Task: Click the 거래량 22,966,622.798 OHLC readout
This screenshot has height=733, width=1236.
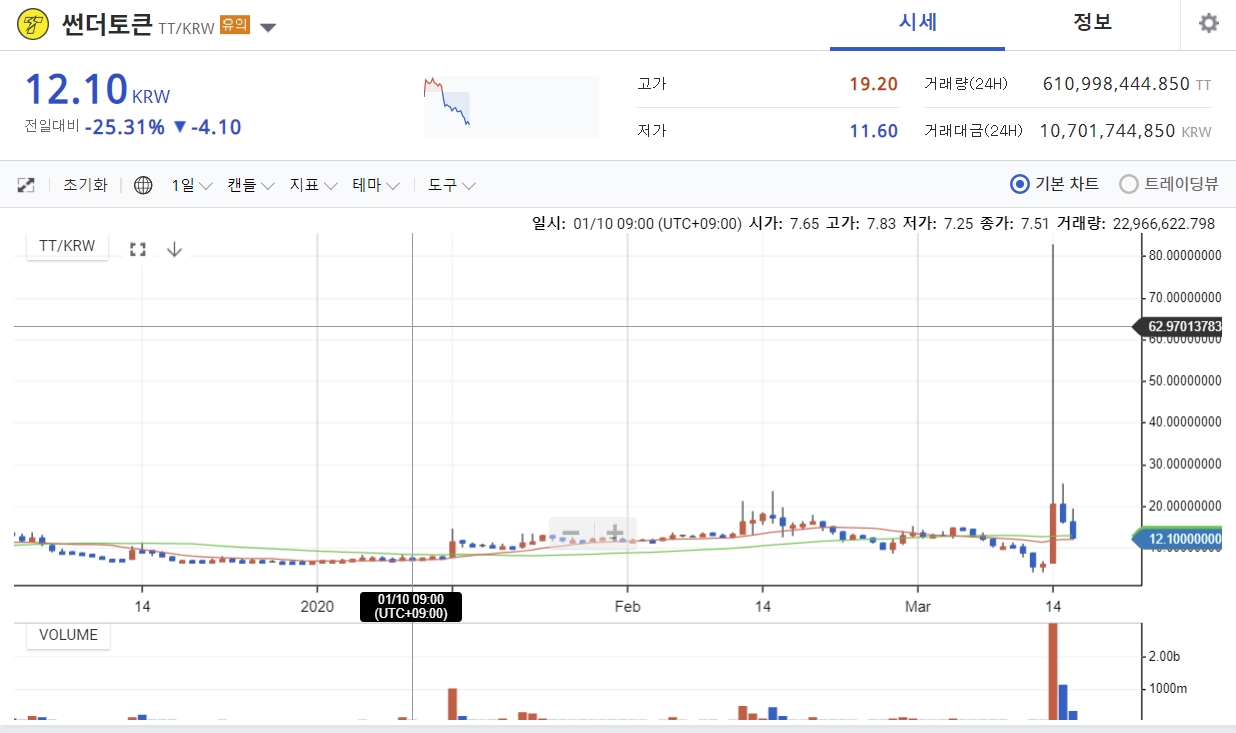Action: (x=1136, y=223)
